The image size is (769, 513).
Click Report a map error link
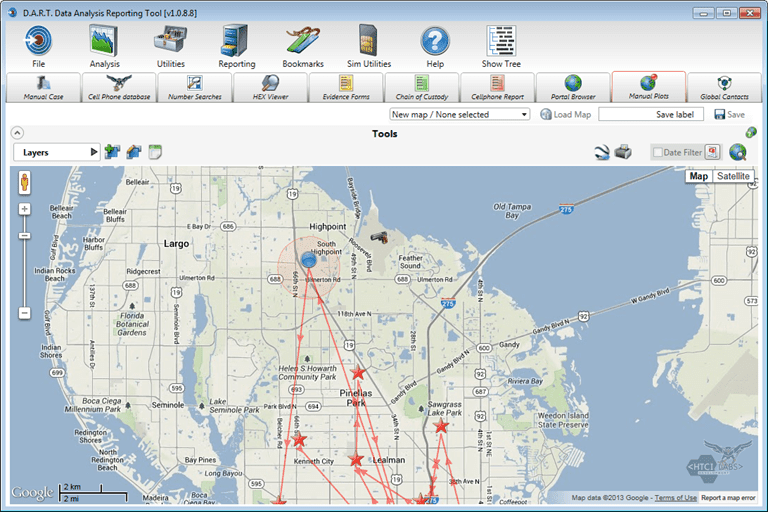(x=728, y=498)
